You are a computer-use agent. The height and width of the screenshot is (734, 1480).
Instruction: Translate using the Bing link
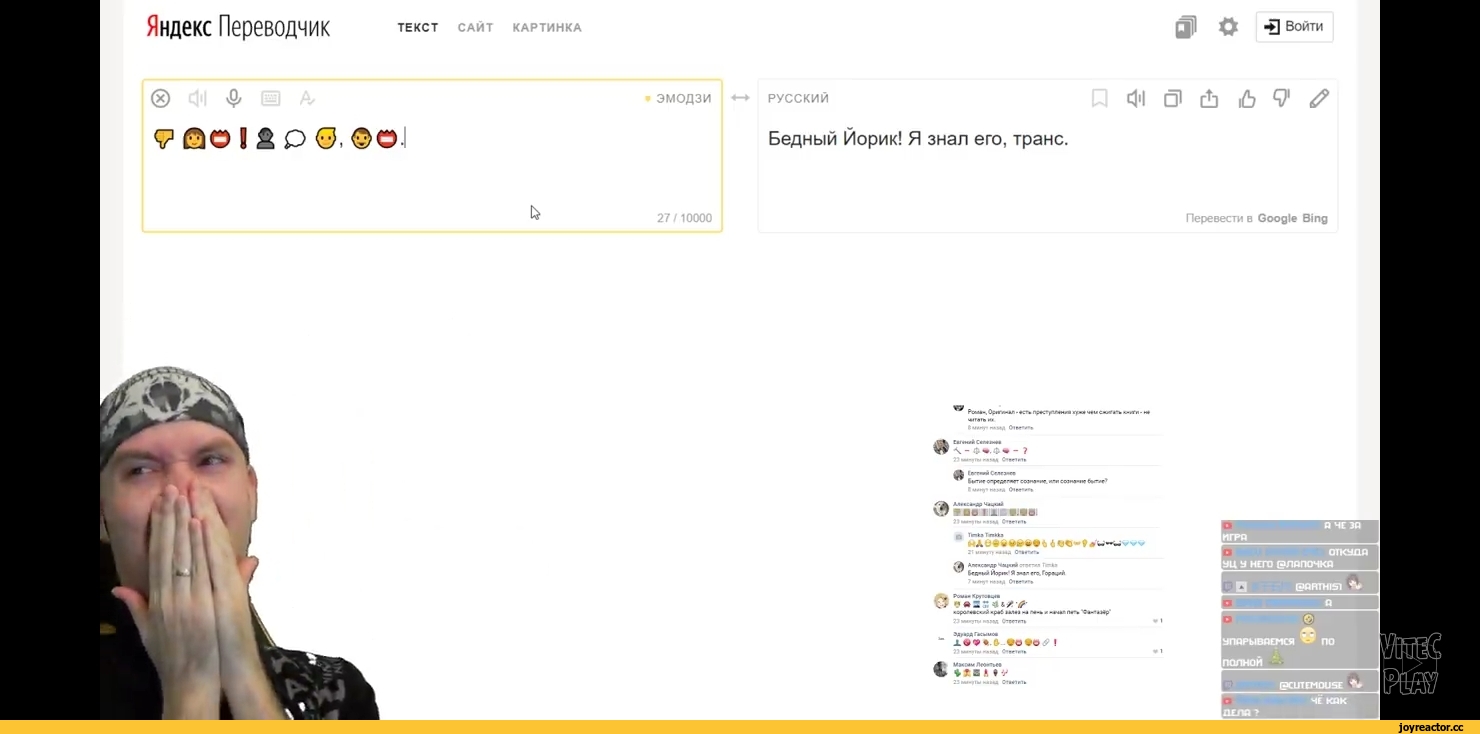pyautogui.click(x=1315, y=218)
